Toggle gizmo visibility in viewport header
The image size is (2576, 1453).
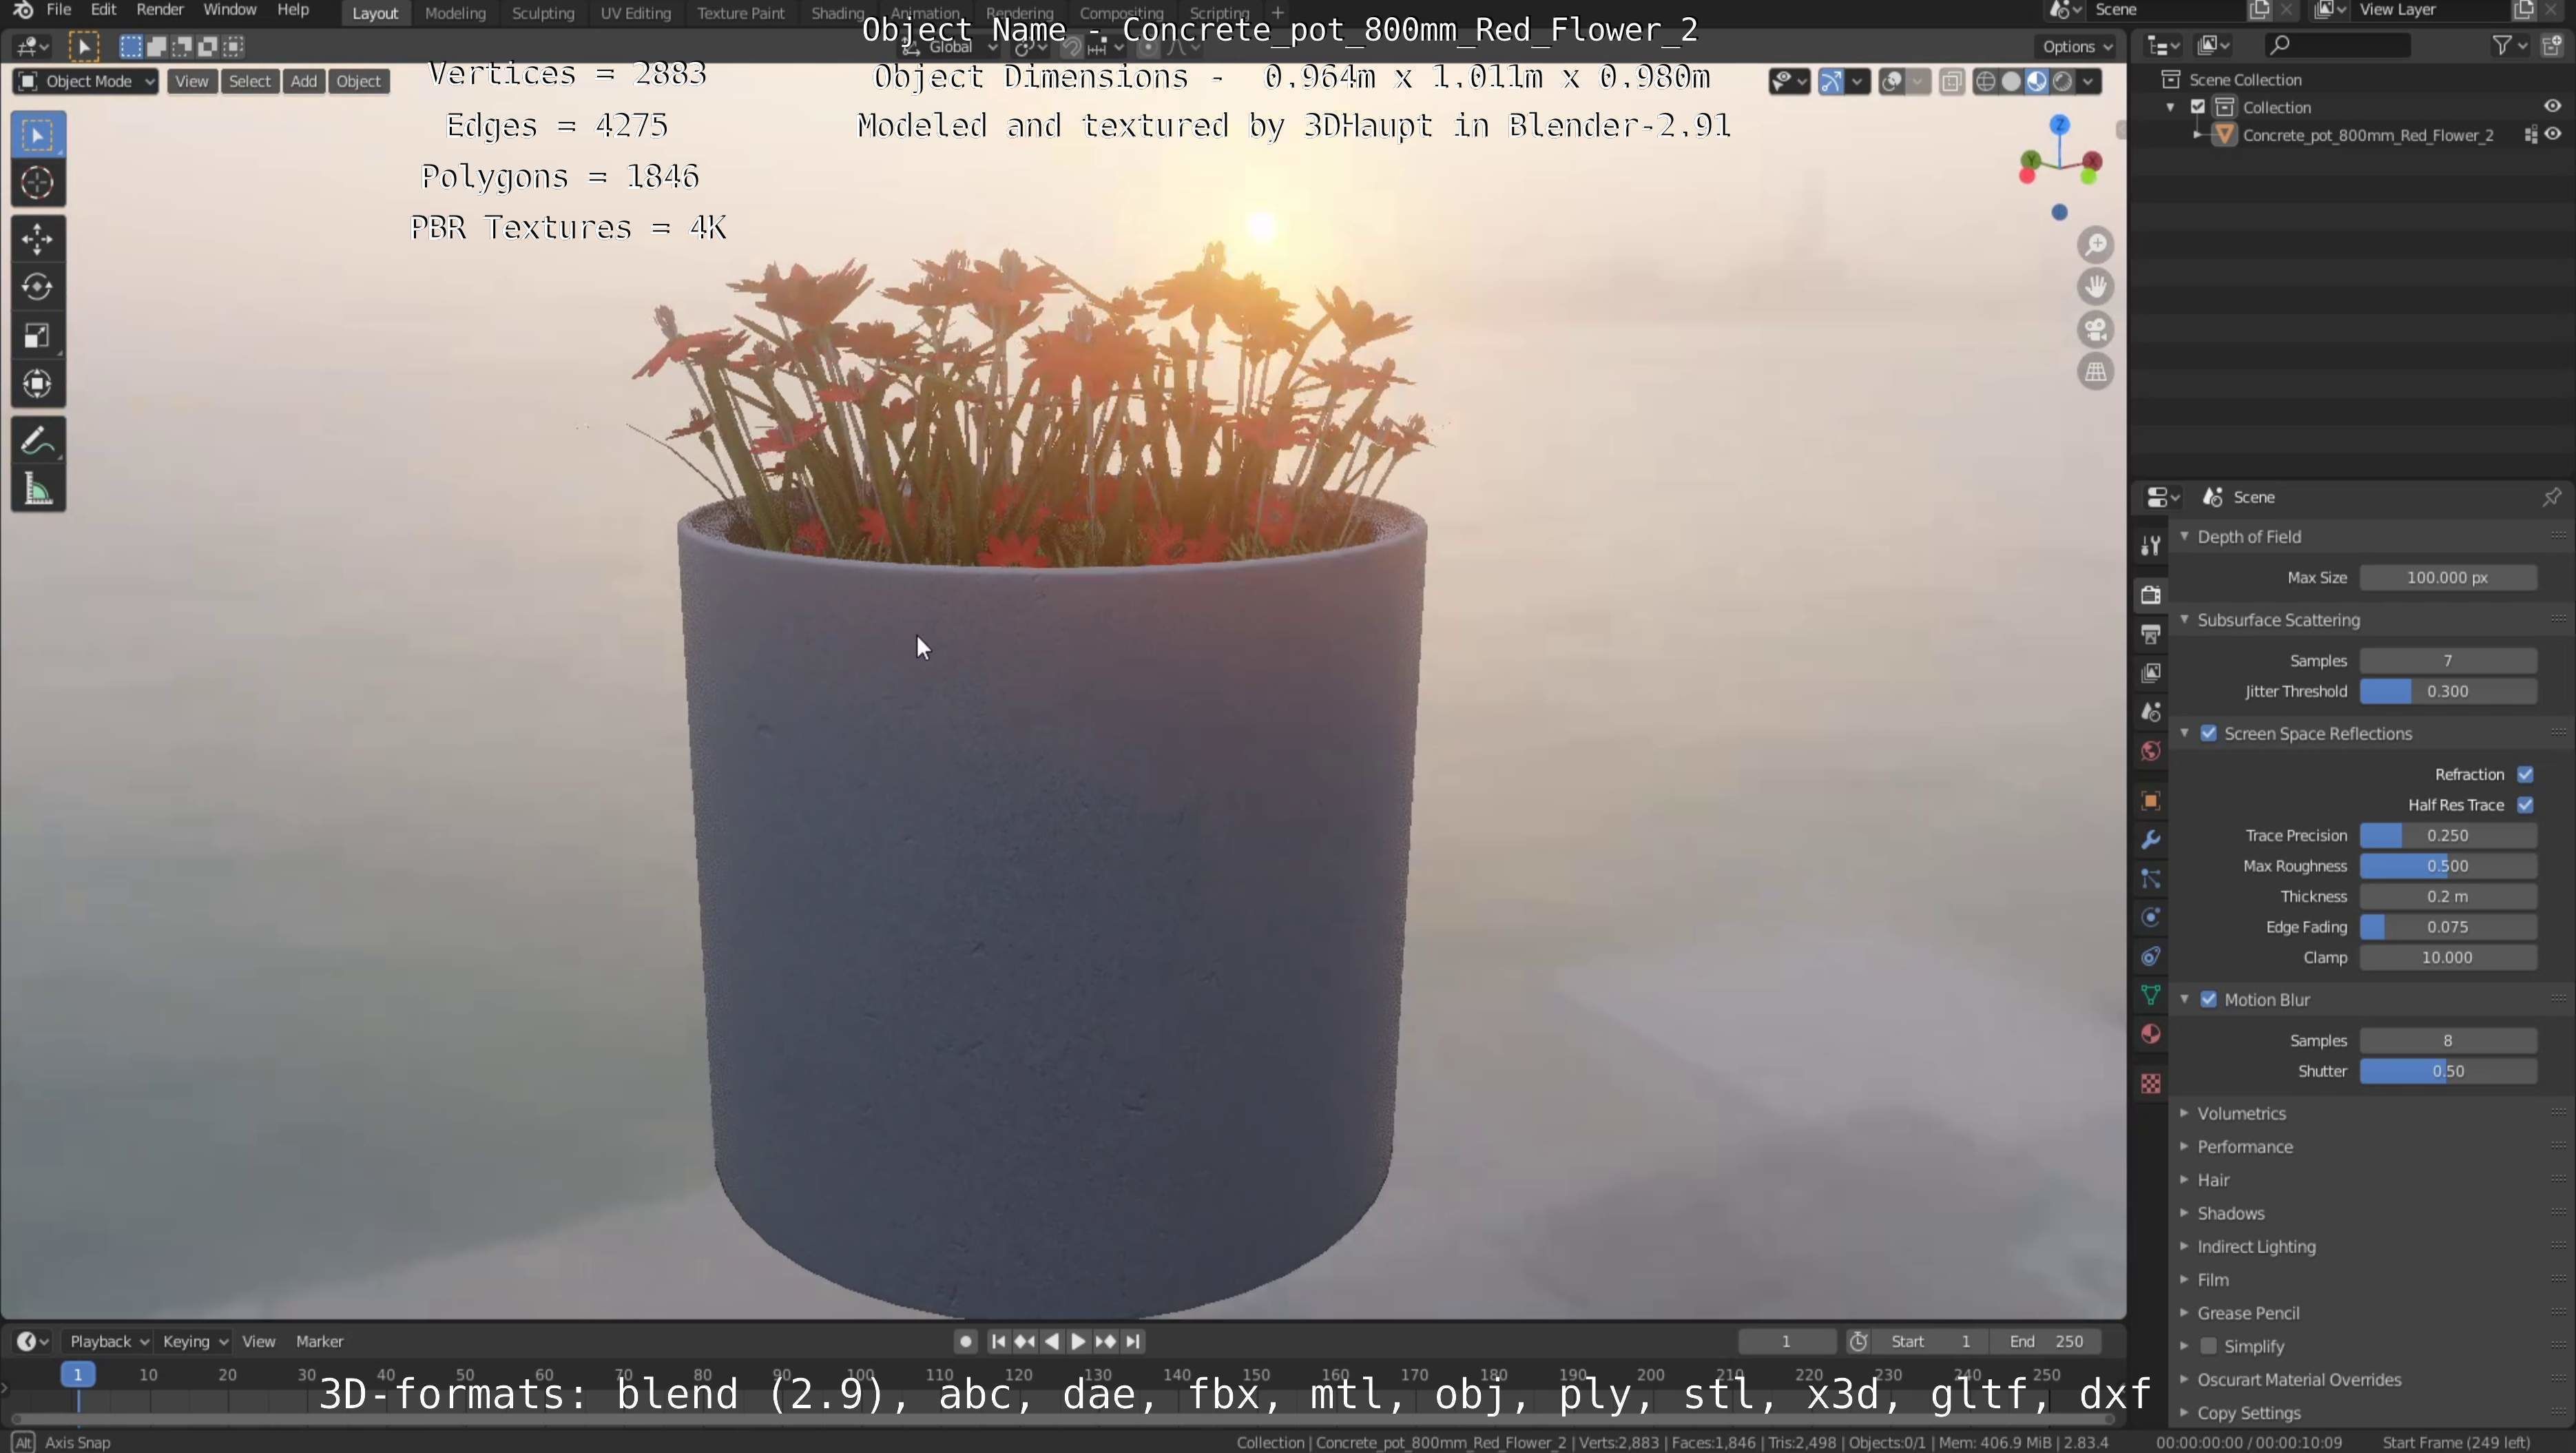tap(1831, 82)
